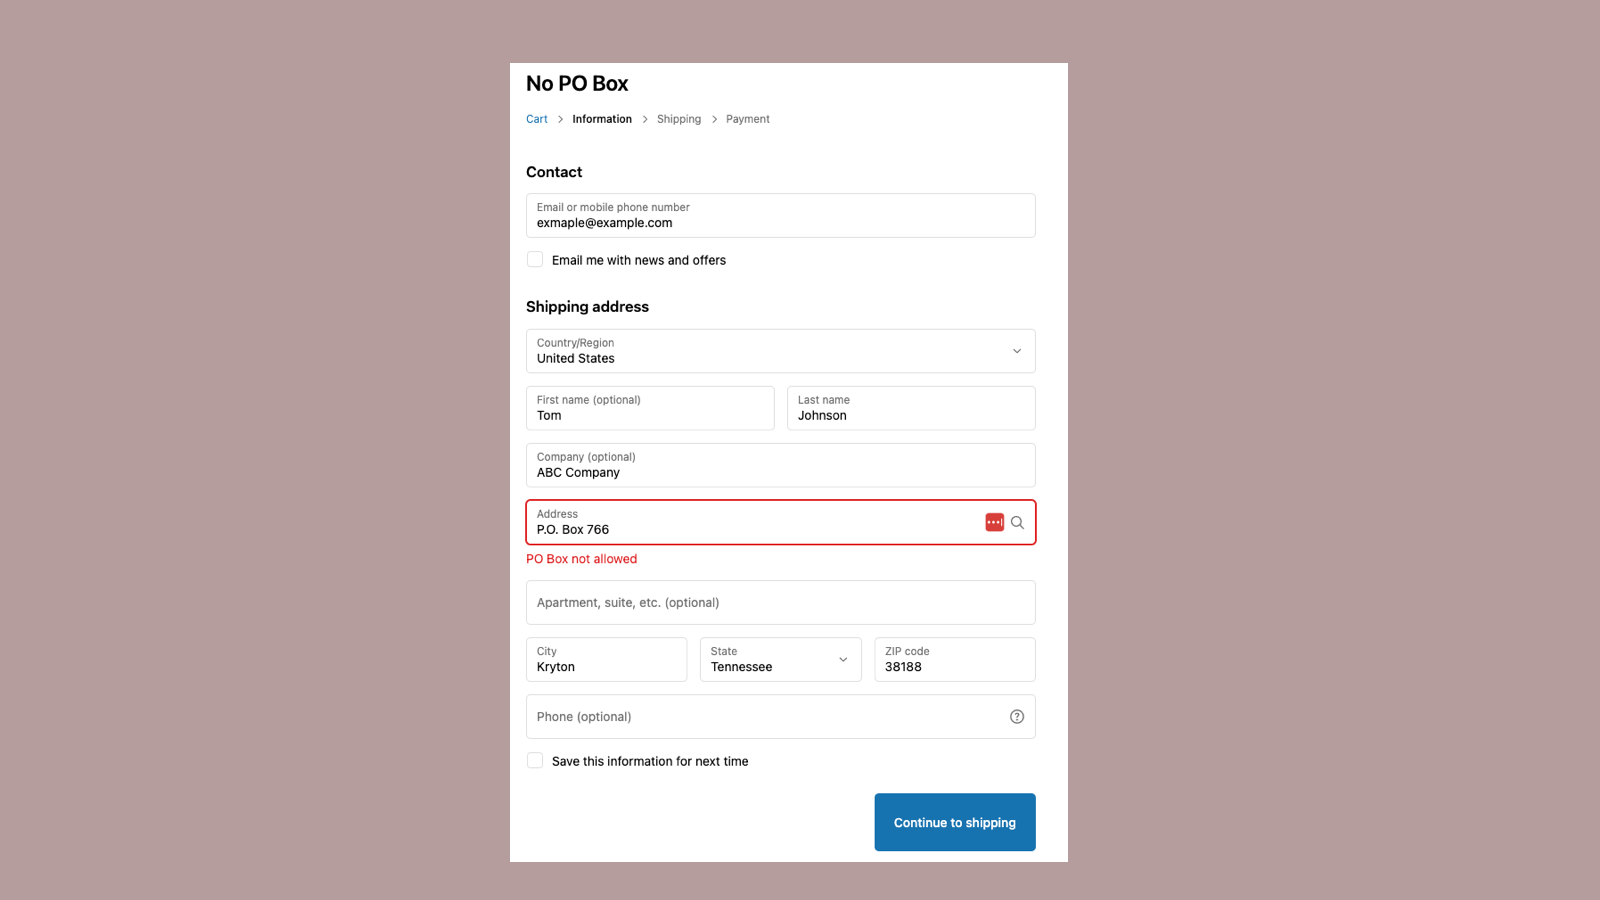Enable the Email me with news and offers checkbox
The height and width of the screenshot is (900, 1600).
point(535,259)
